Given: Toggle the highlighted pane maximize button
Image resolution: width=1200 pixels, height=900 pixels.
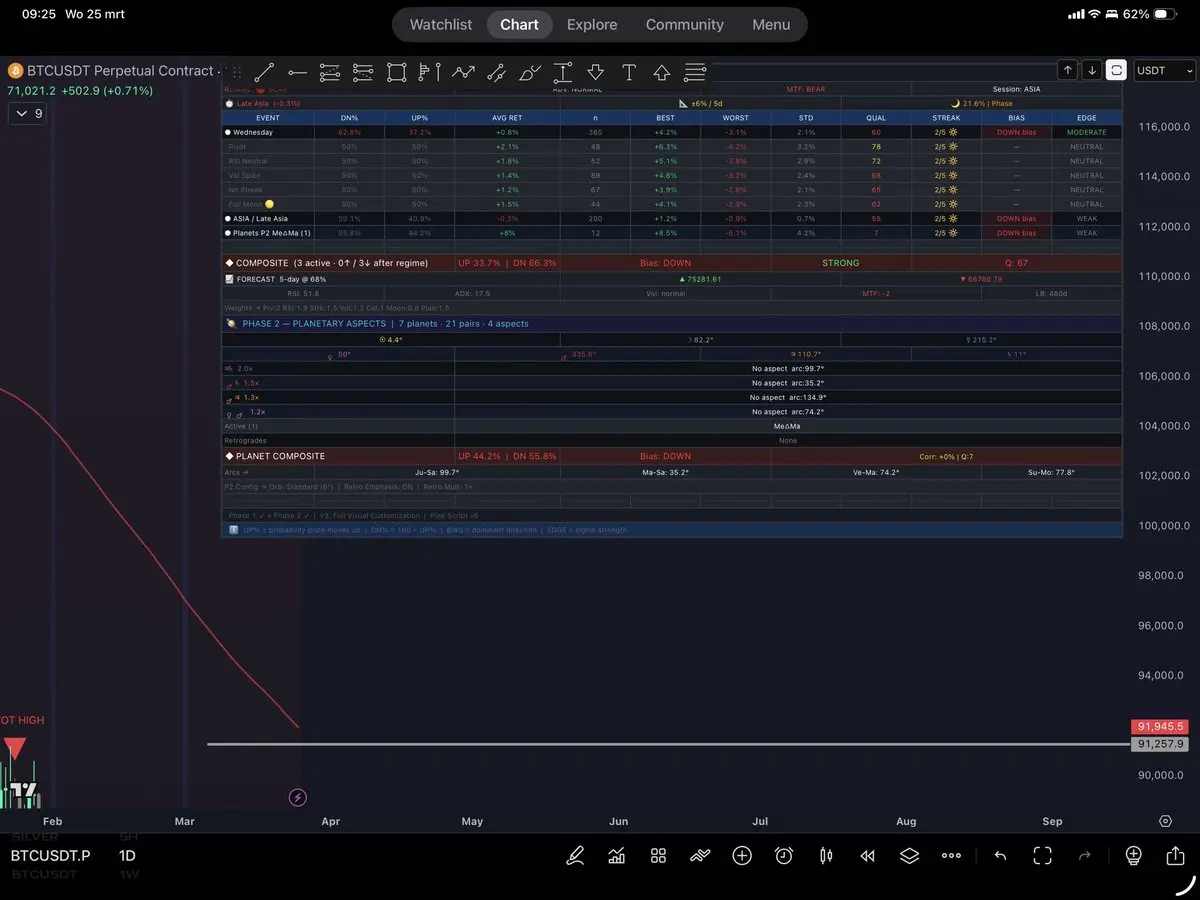Looking at the screenshot, I should pos(1116,70).
